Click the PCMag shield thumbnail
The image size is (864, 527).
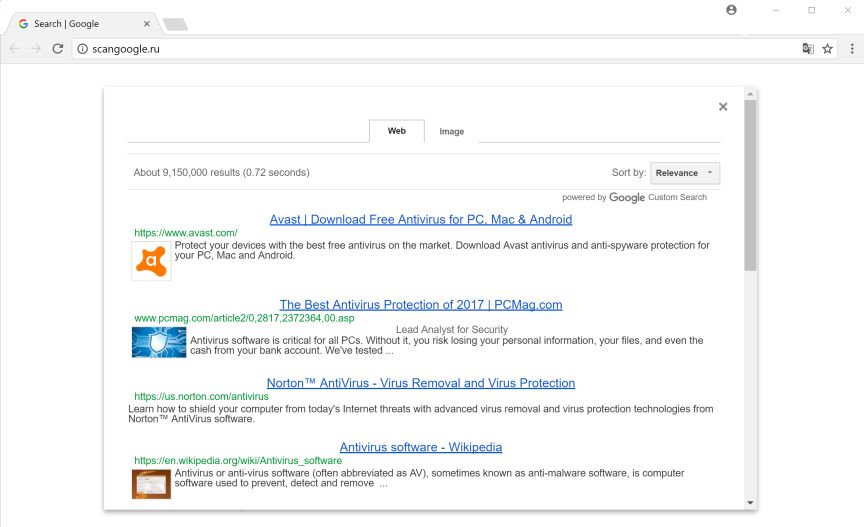[x=159, y=342]
